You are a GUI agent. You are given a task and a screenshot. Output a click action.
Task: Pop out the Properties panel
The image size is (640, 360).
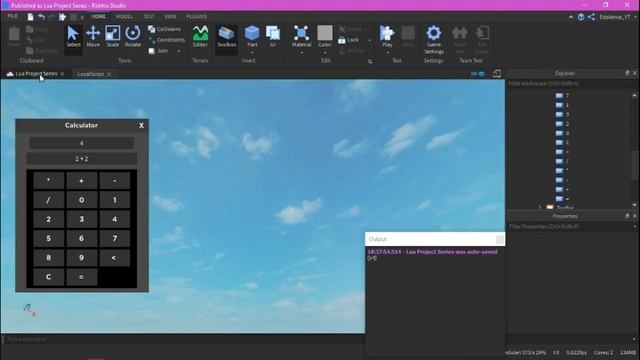(x=627, y=216)
